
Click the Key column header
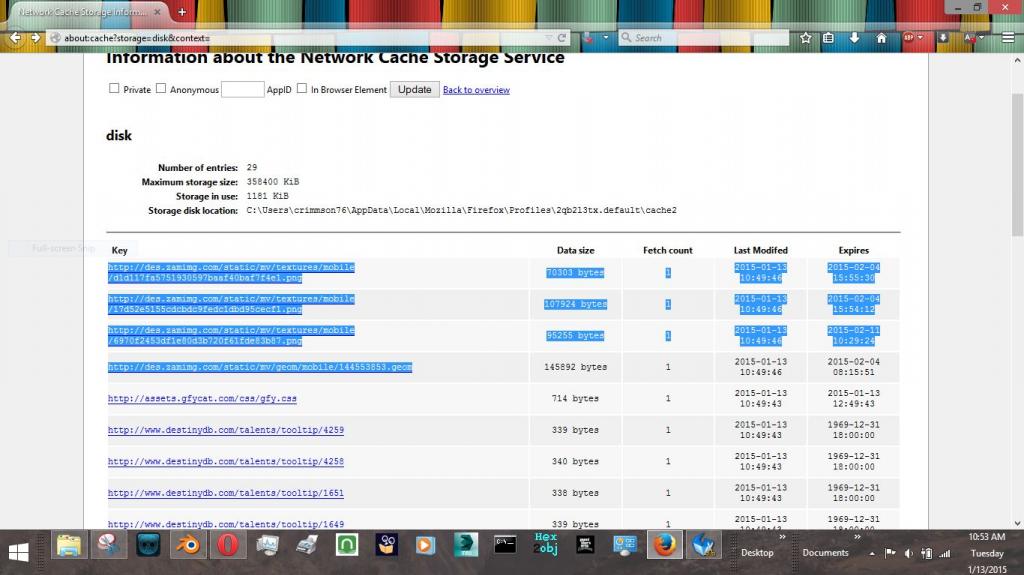click(120, 250)
